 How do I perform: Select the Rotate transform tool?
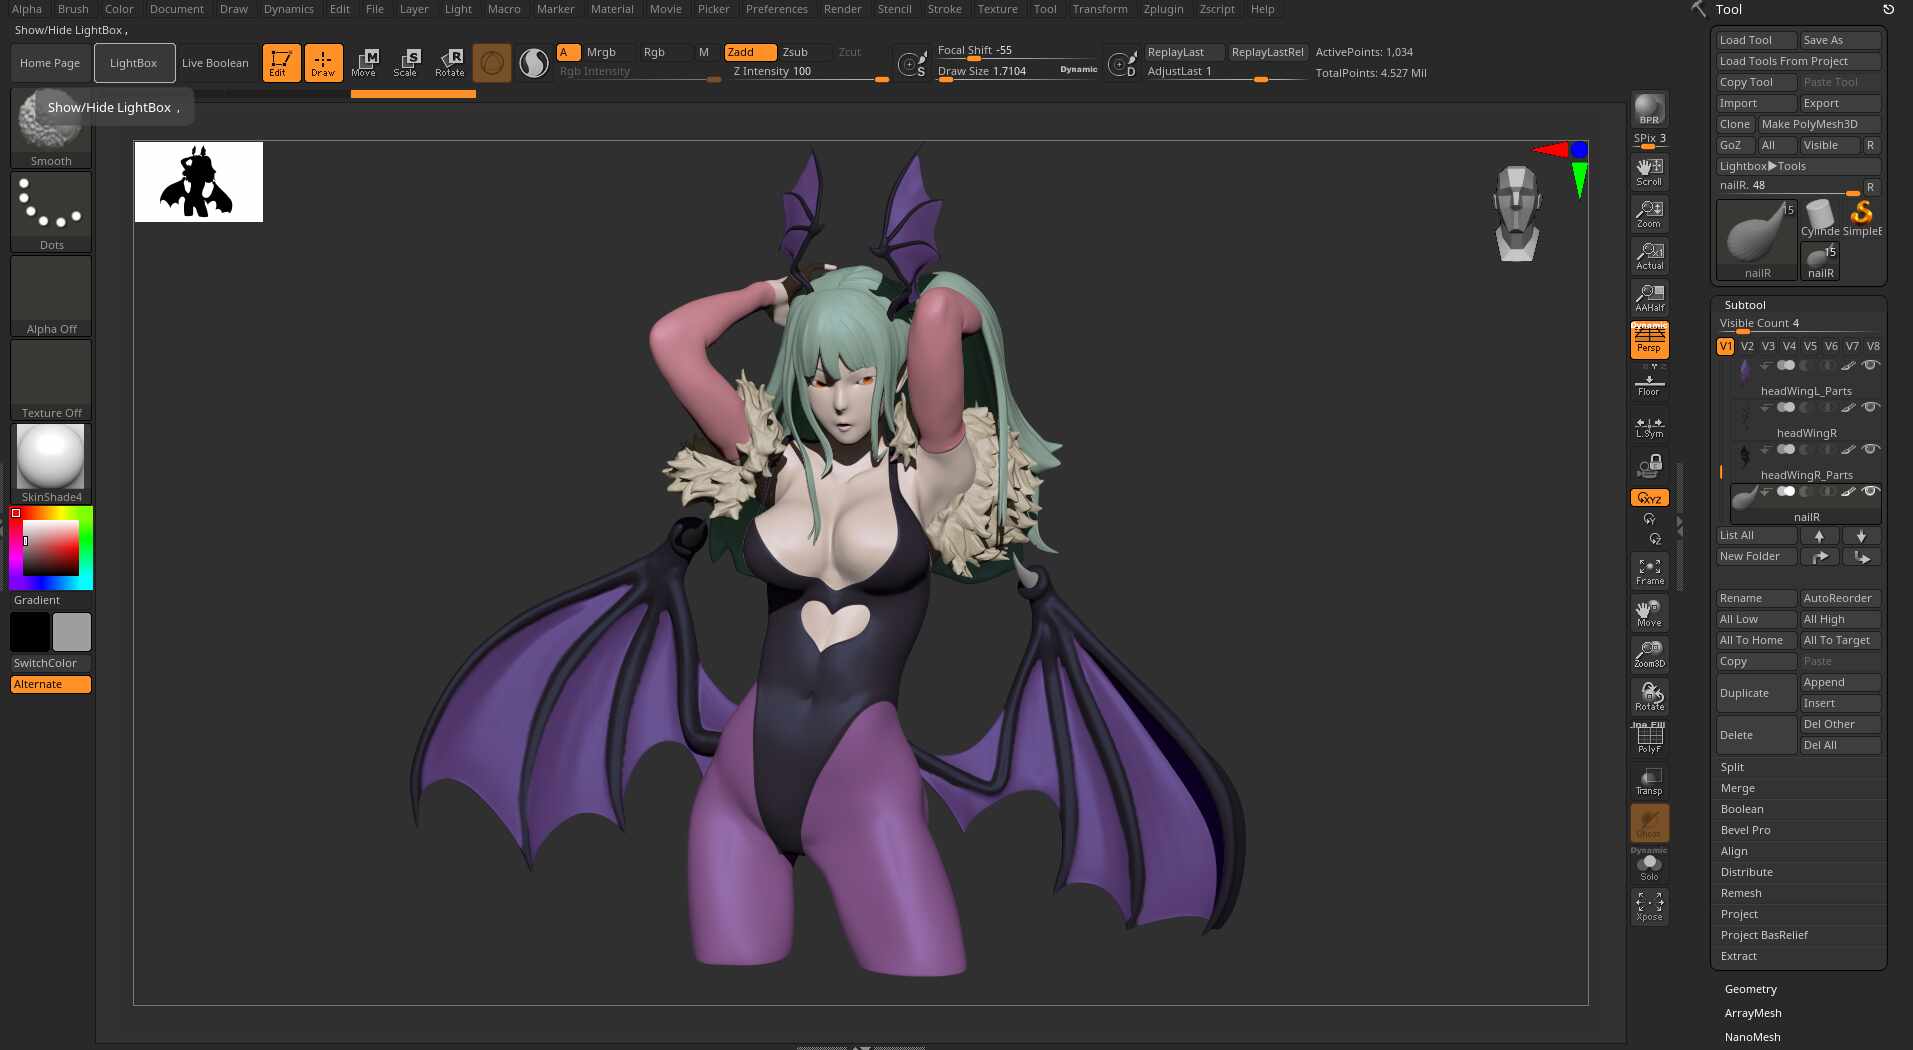point(449,62)
